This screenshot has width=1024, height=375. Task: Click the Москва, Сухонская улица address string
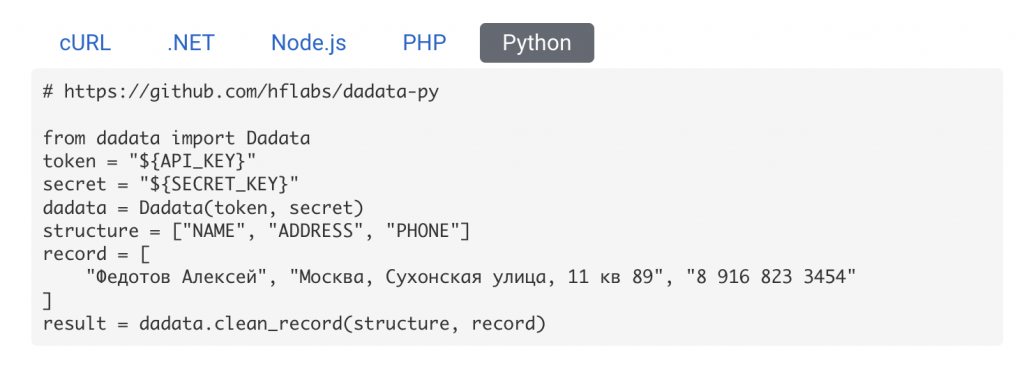477,278
